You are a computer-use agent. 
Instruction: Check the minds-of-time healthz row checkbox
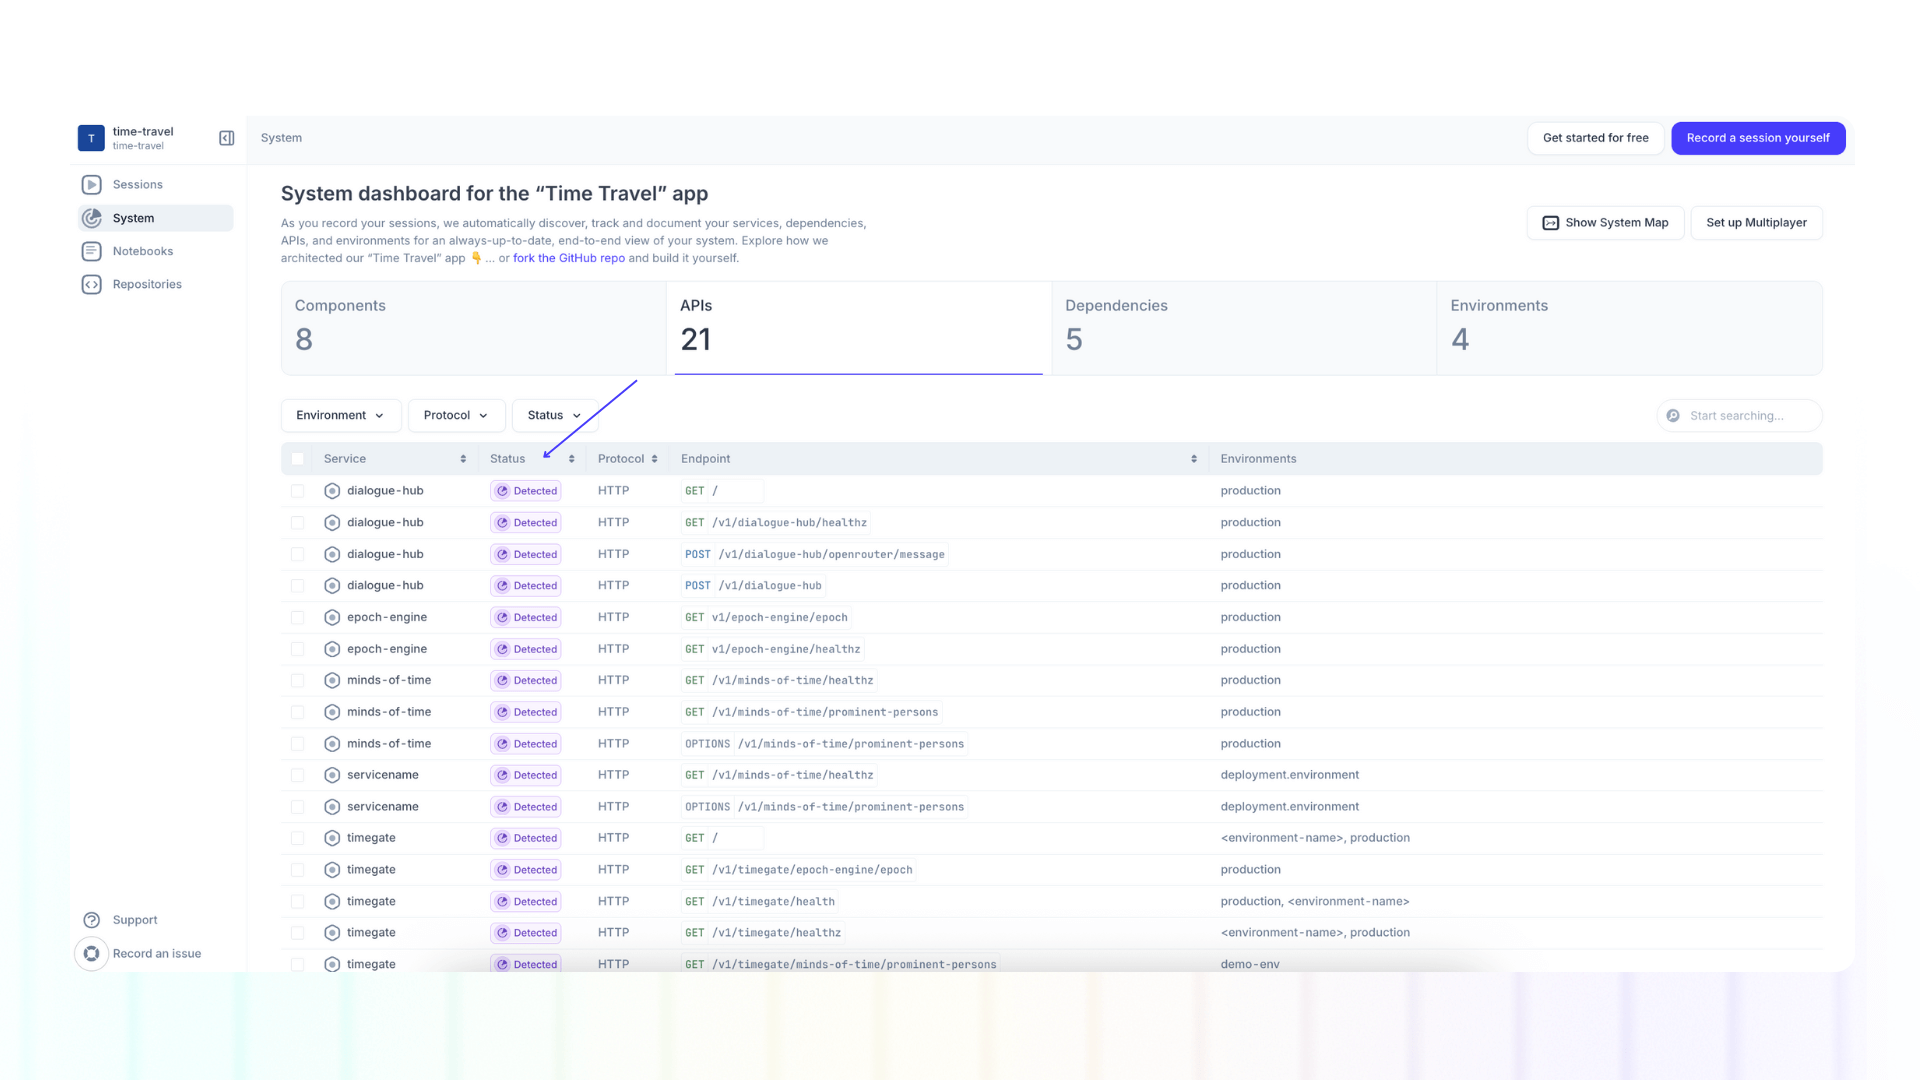tap(297, 681)
